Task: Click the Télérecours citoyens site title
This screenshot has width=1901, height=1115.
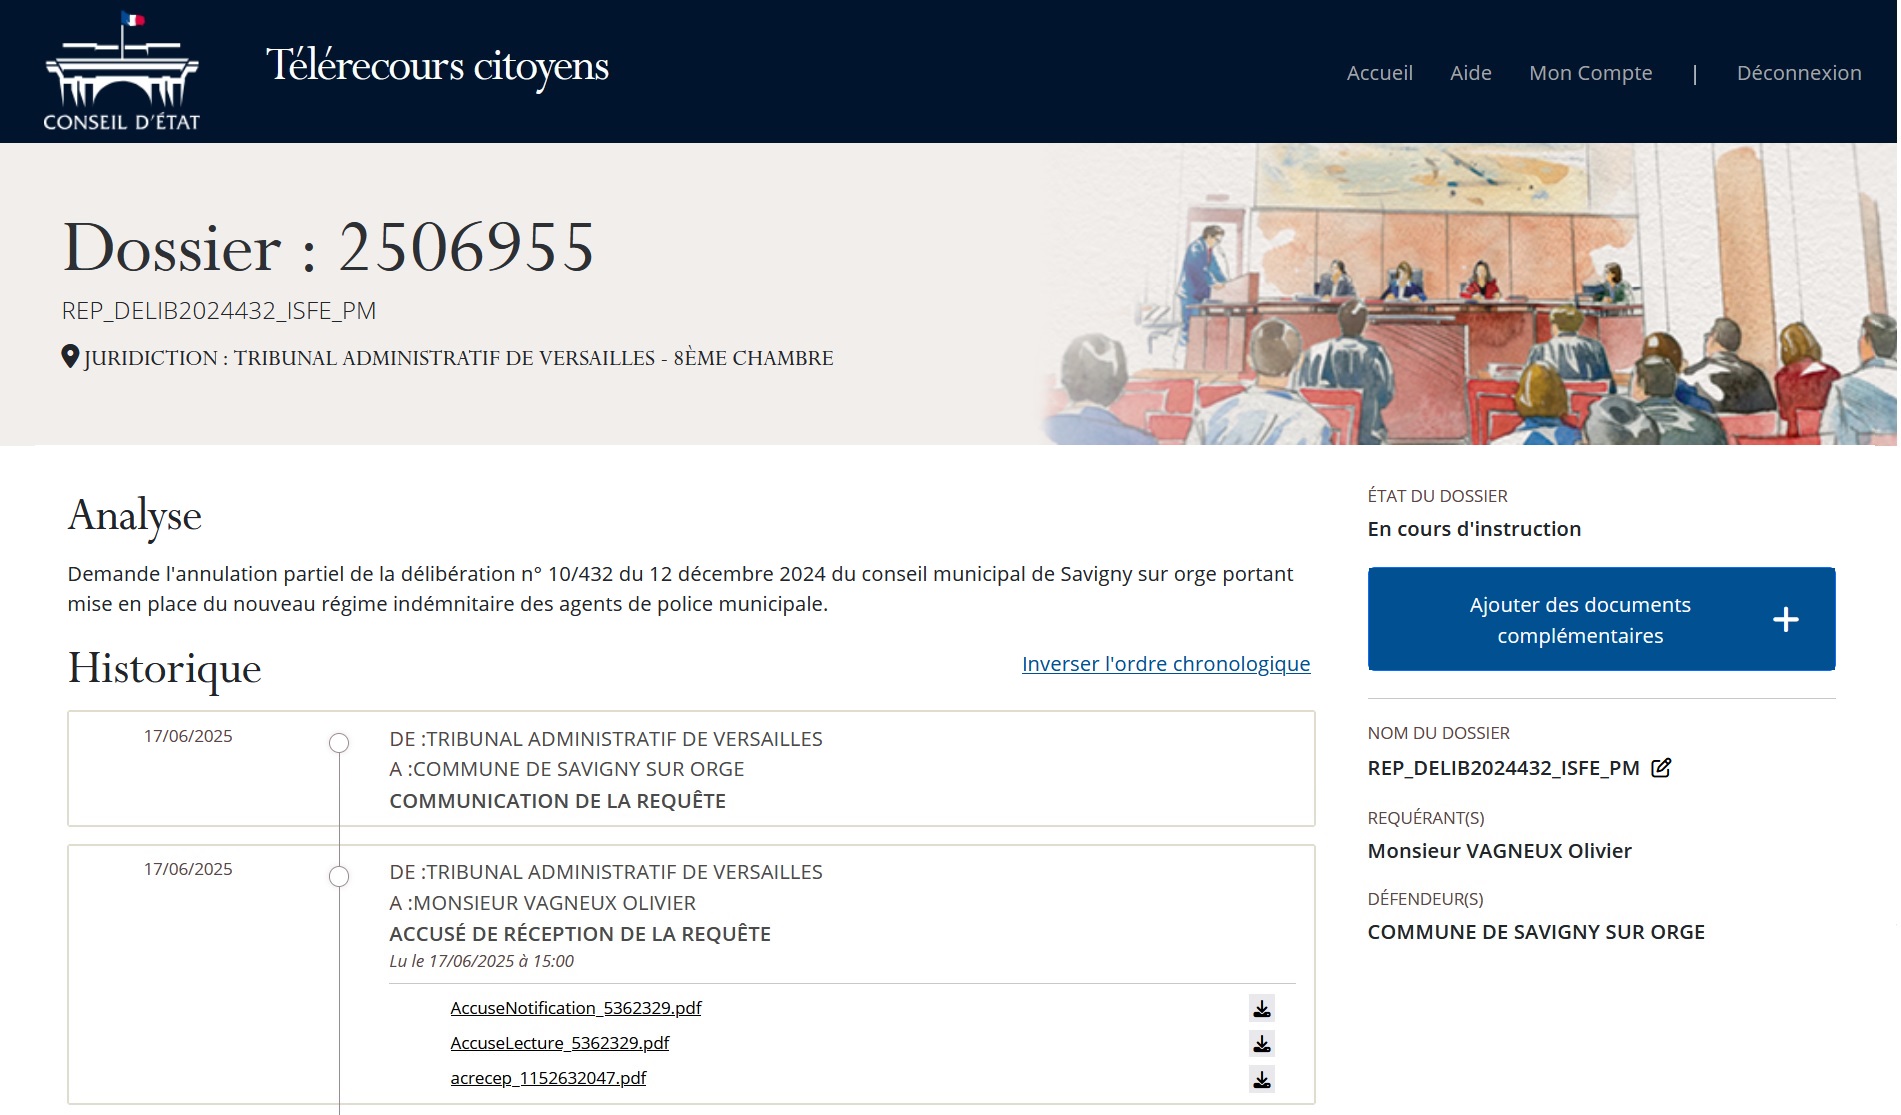Action: (437, 66)
